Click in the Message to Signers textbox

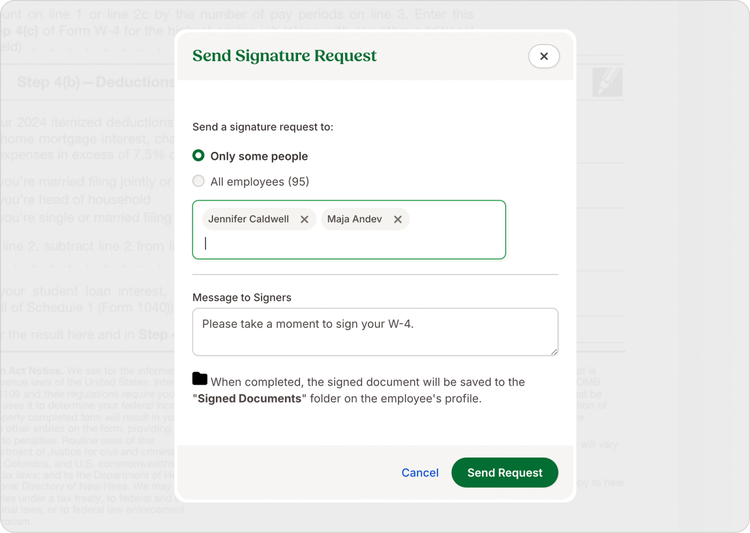point(375,332)
